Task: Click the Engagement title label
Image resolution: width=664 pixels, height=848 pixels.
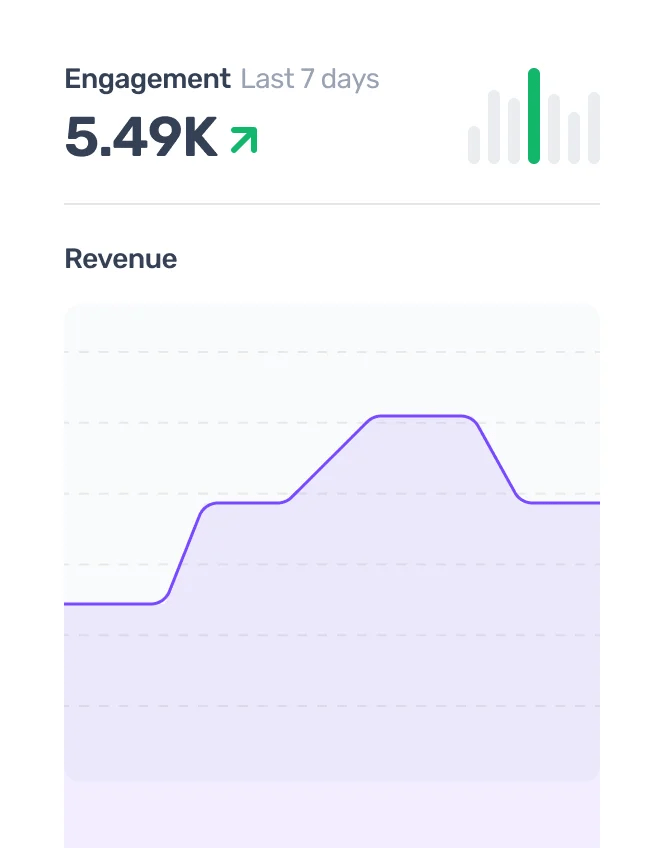Action: [147, 80]
